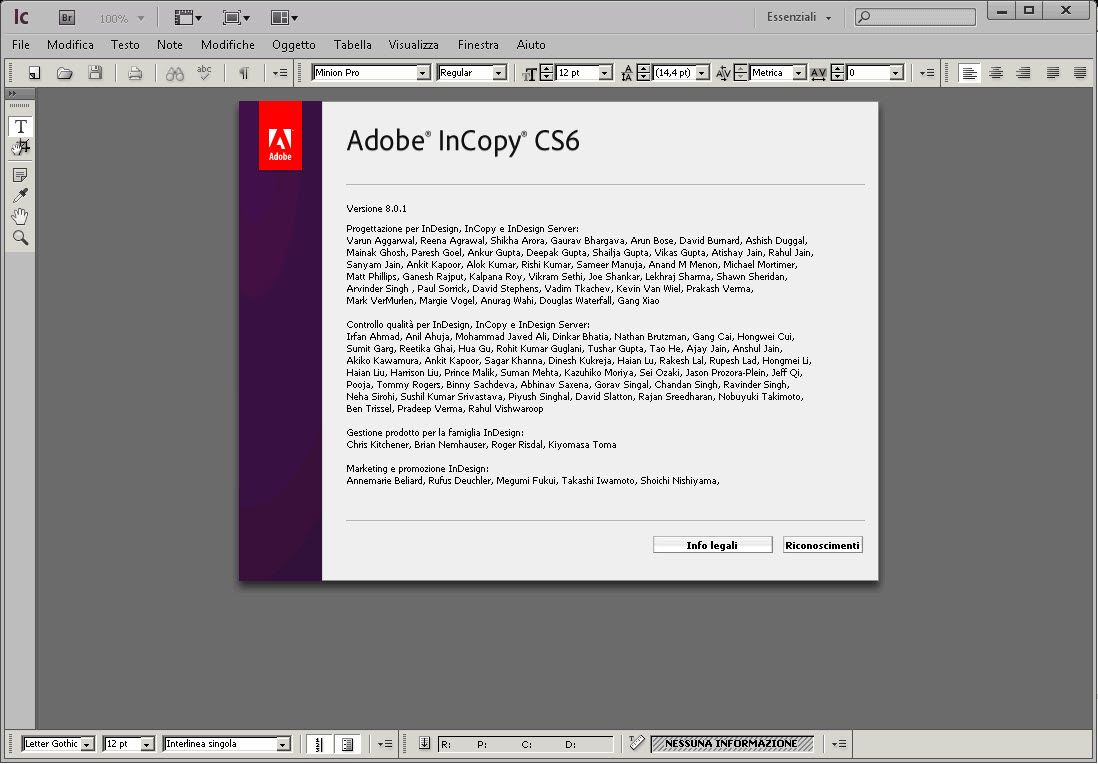This screenshot has height=764, width=1098.
Task: Select the Zoom magnifier tool
Action: pyautogui.click(x=20, y=237)
